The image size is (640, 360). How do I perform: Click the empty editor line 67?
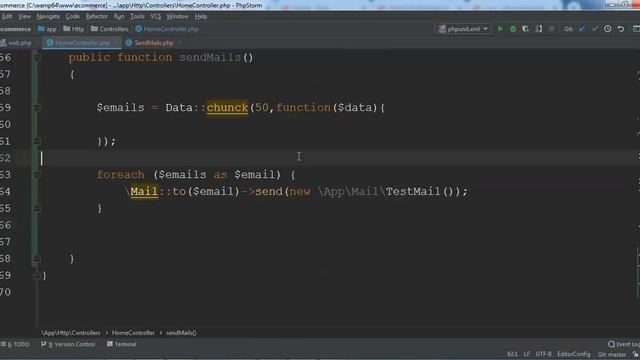[x=339, y=242]
